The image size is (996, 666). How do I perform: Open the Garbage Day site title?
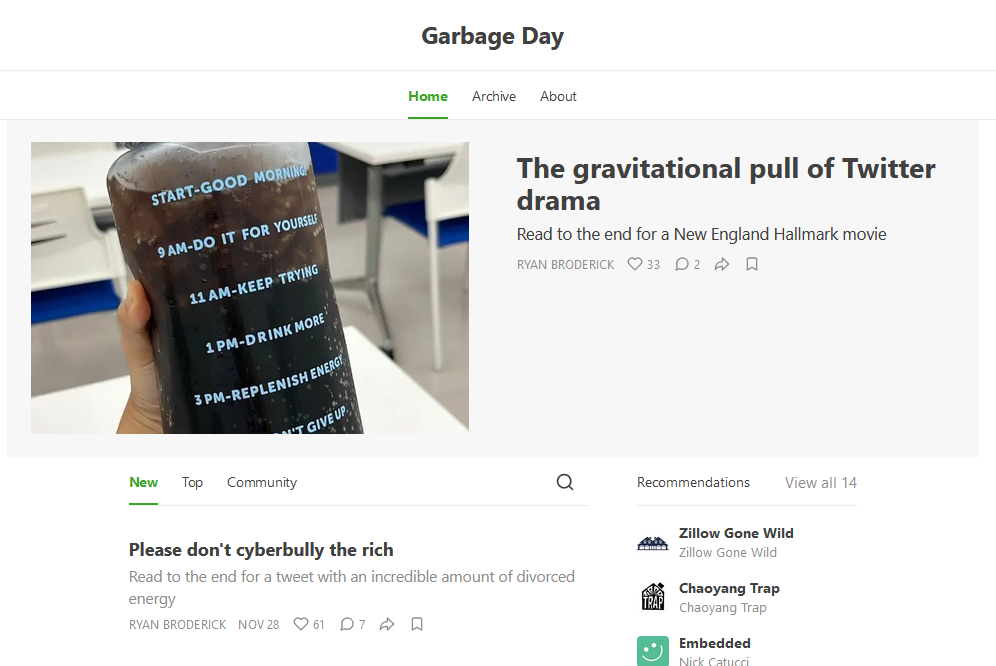(492, 36)
